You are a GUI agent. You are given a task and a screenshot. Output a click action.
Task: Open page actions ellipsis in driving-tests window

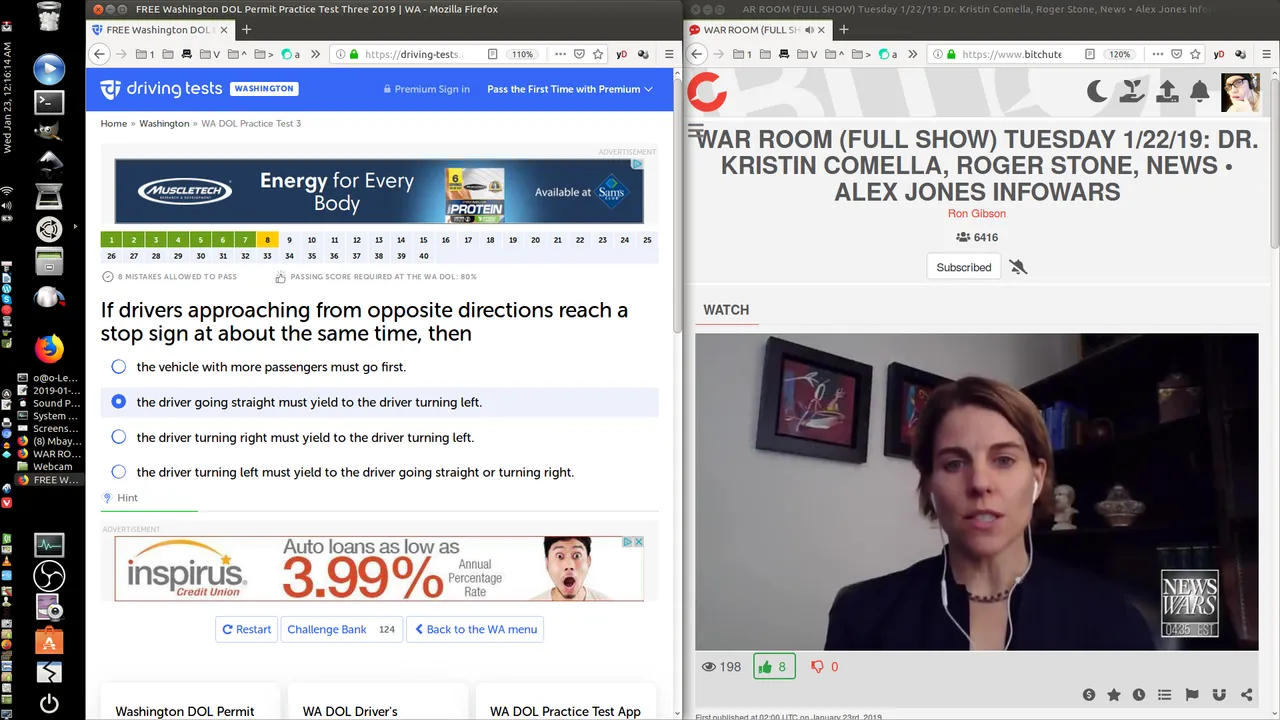pos(560,54)
